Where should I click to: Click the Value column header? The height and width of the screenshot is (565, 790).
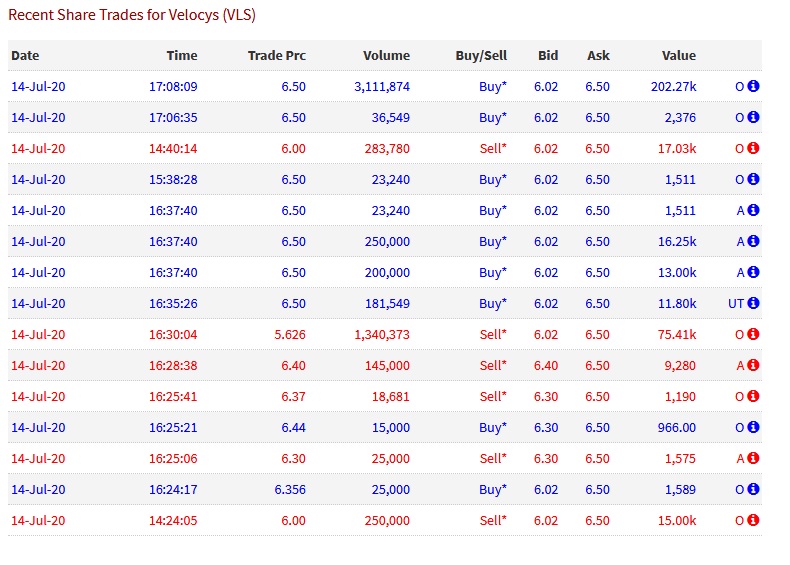(x=678, y=56)
